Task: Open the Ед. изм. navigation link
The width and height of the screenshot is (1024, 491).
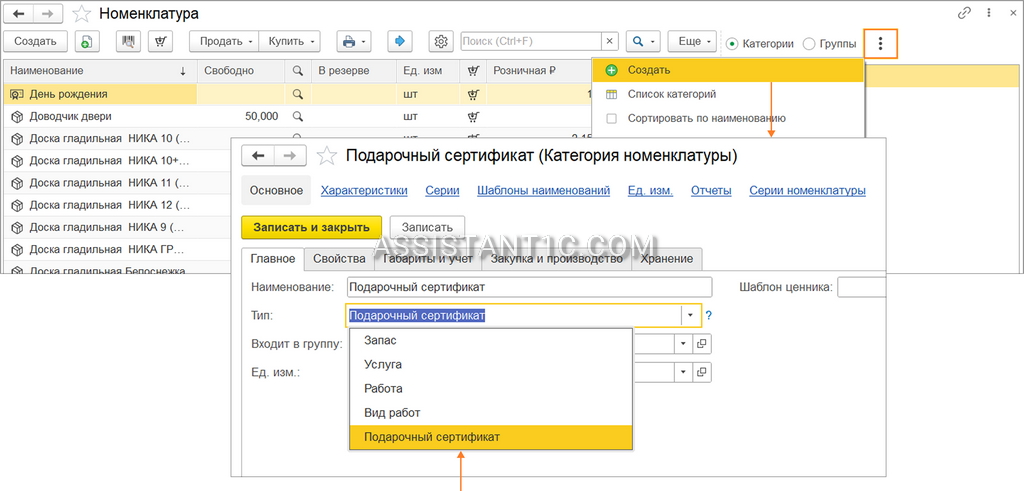Action: 650,191
